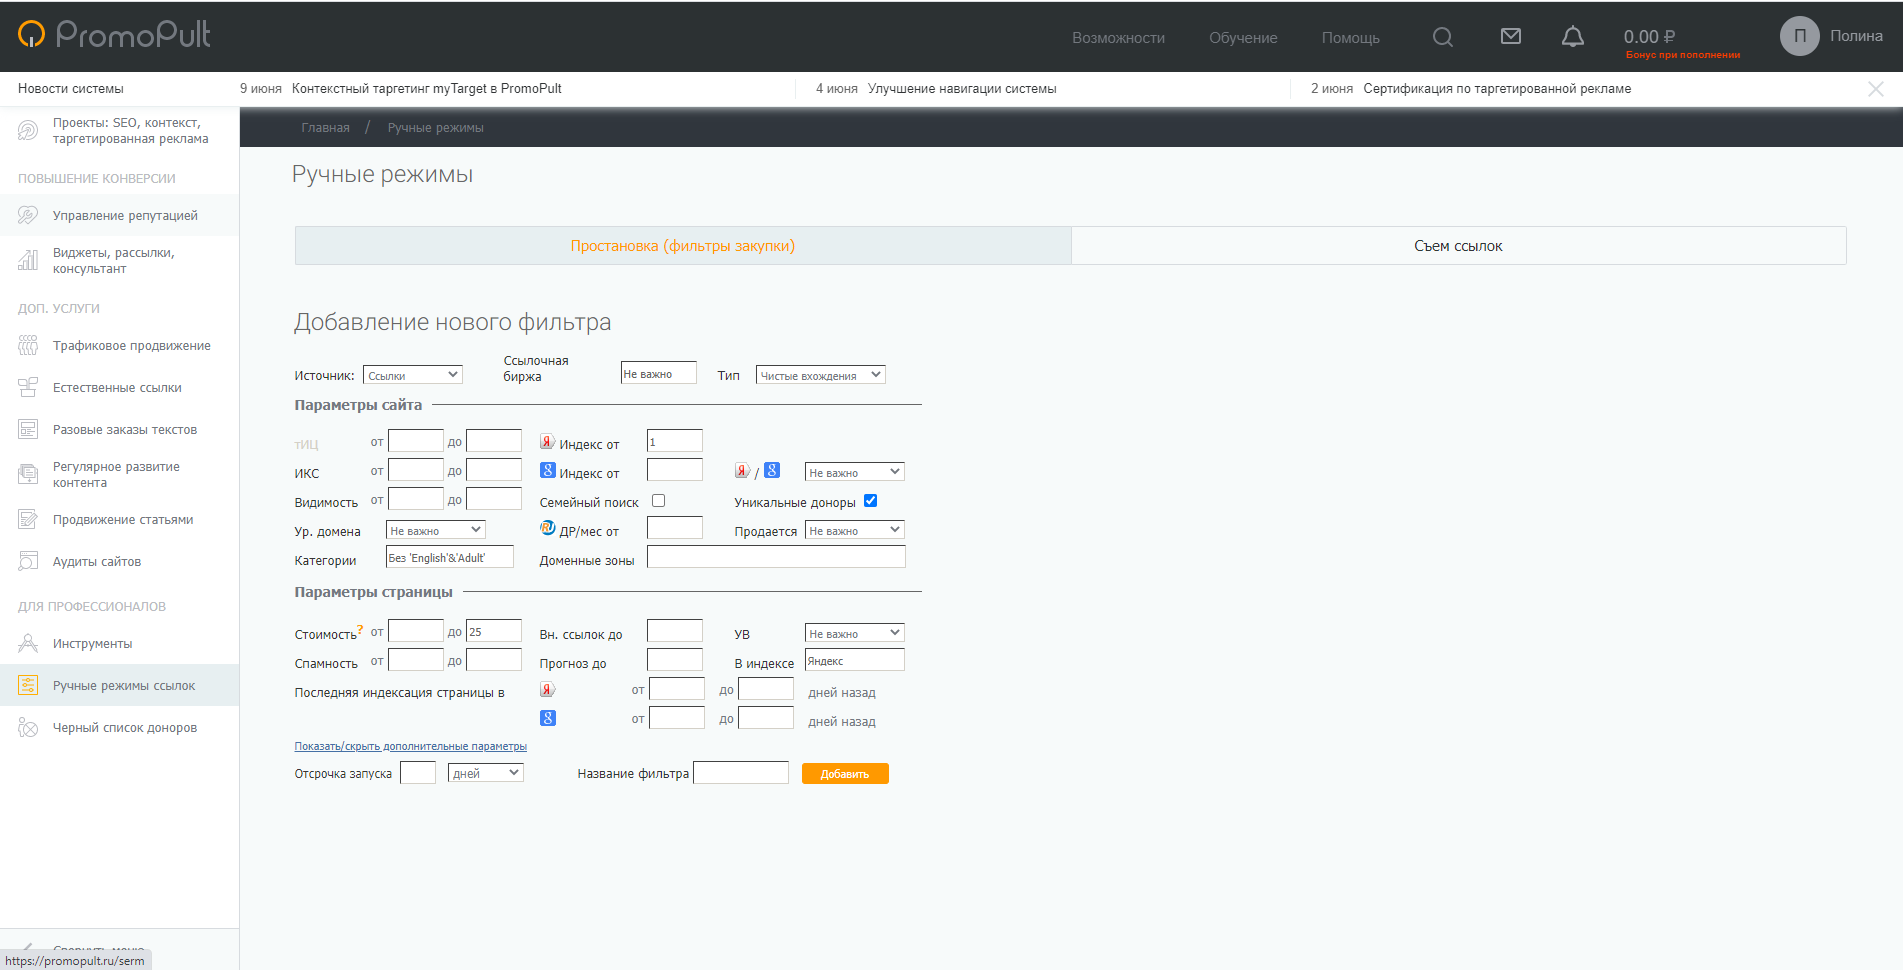1903x970 pixels.
Task: Open news about targeted advertising certification
Action: click(1497, 89)
